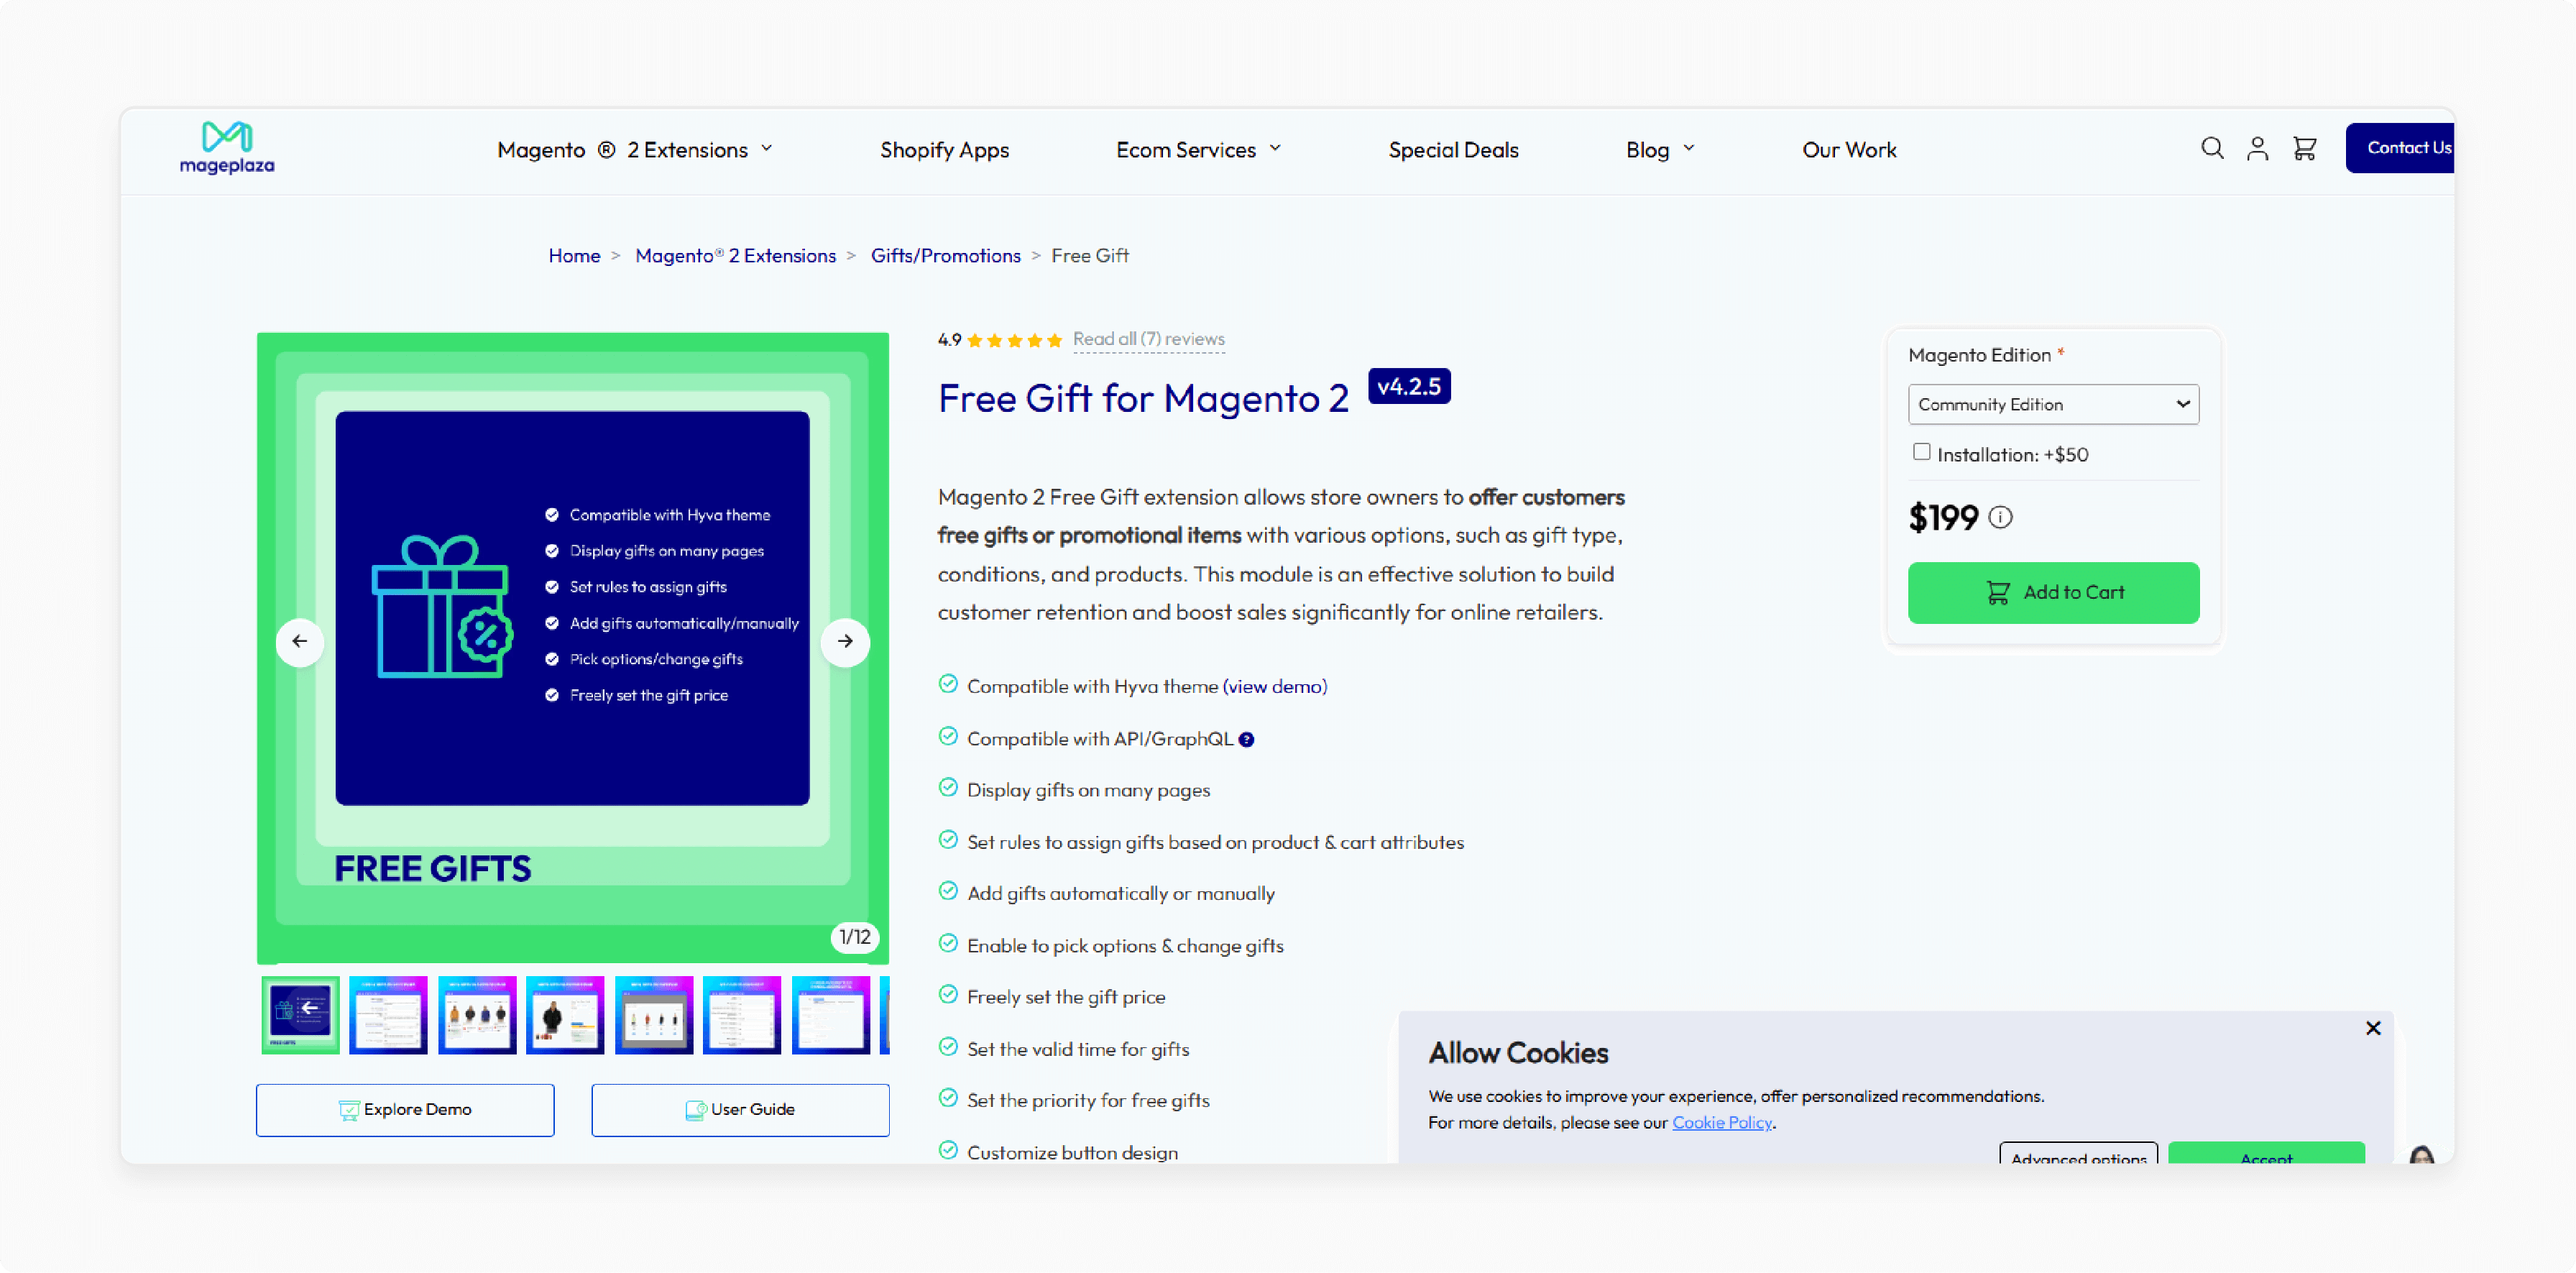Click the view demo link
This screenshot has height=1273, width=2576.
click(1273, 686)
